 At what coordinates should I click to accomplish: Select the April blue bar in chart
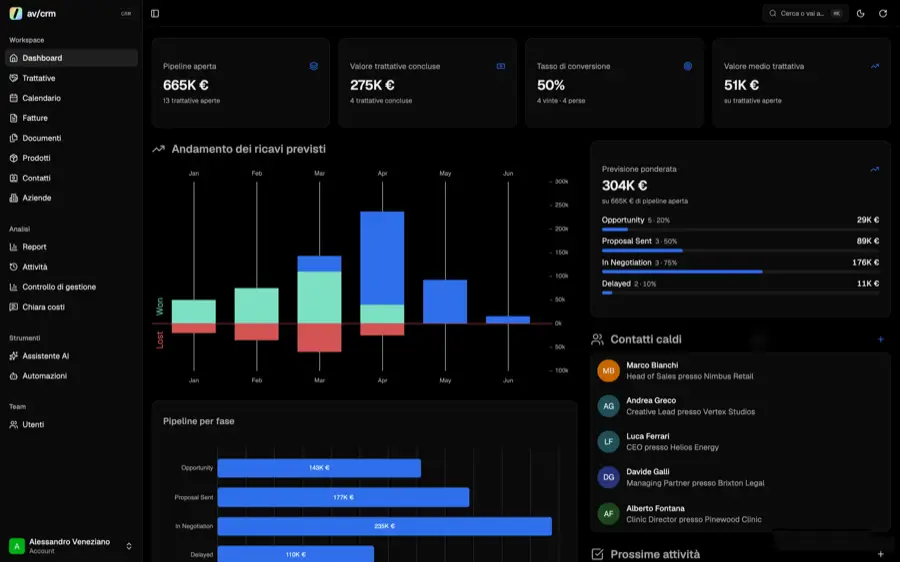click(x=382, y=258)
